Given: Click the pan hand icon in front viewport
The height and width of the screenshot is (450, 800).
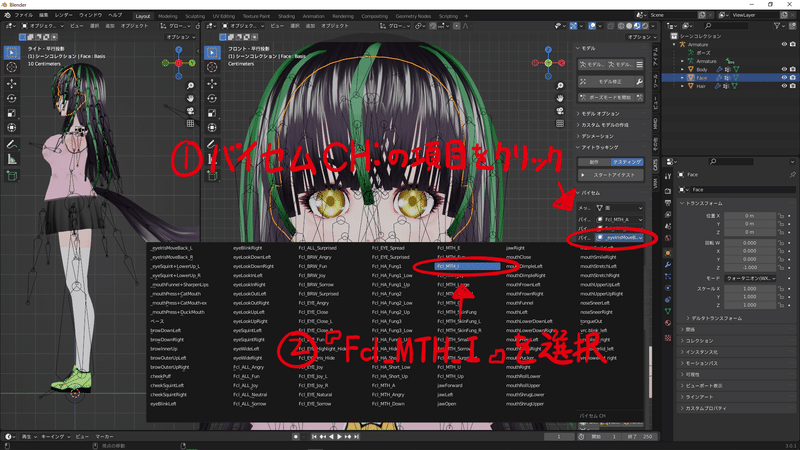Looking at the screenshot, I should [560, 98].
